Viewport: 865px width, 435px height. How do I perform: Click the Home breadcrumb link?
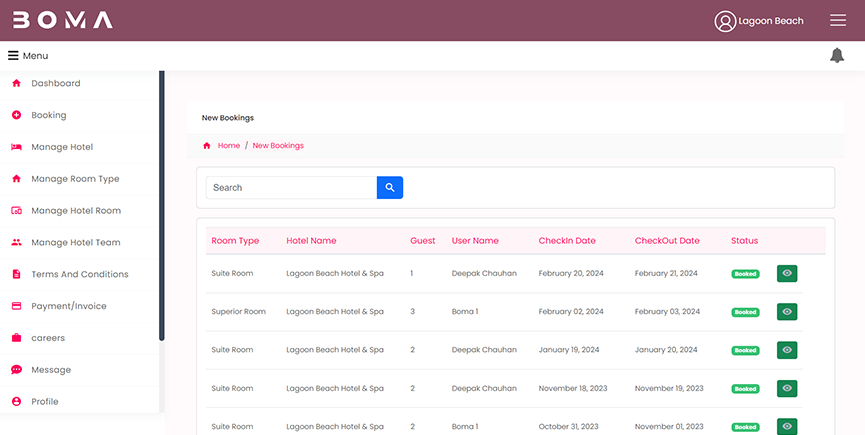[229, 146]
